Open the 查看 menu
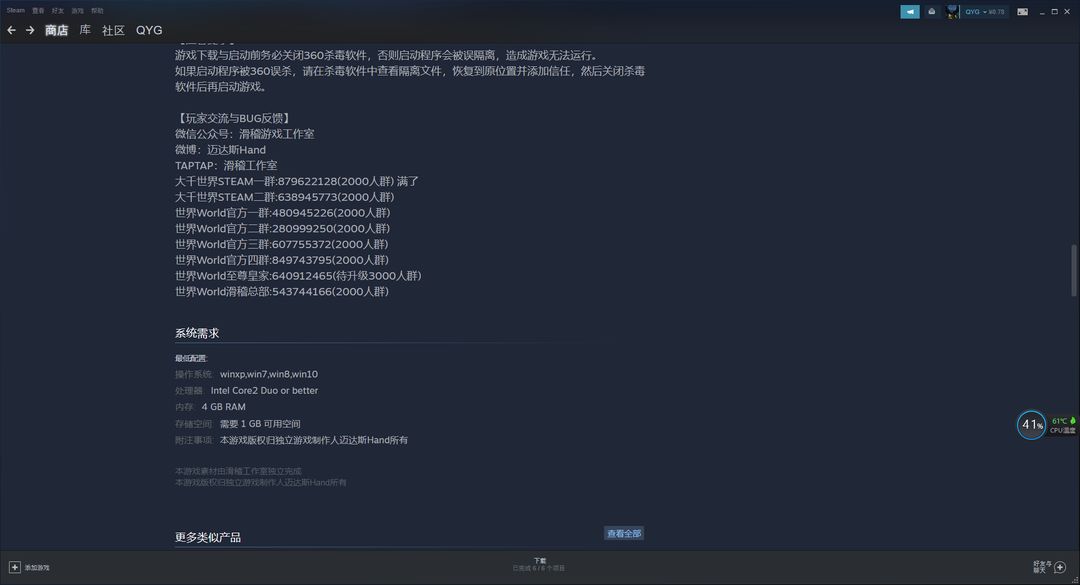 click(x=38, y=10)
